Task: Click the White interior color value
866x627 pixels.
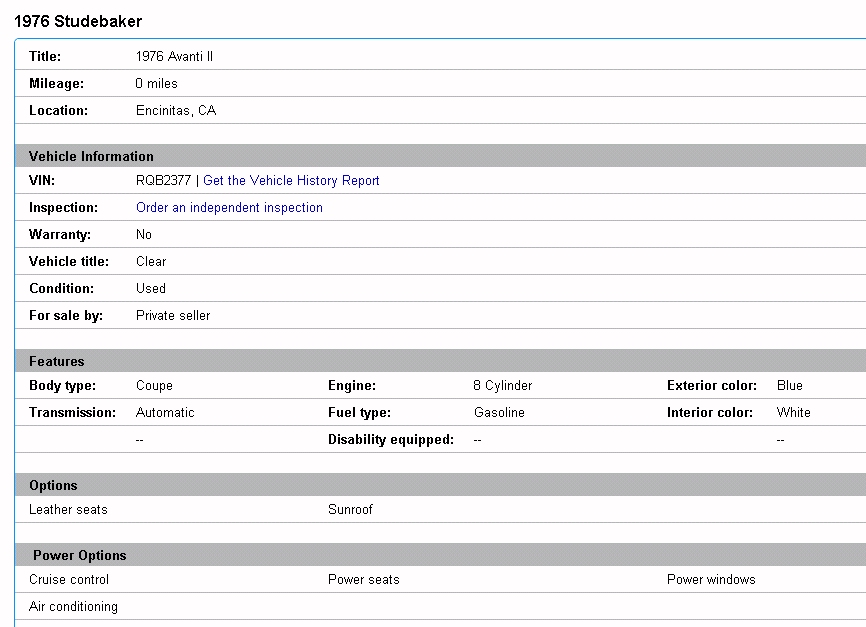Action: [793, 412]
